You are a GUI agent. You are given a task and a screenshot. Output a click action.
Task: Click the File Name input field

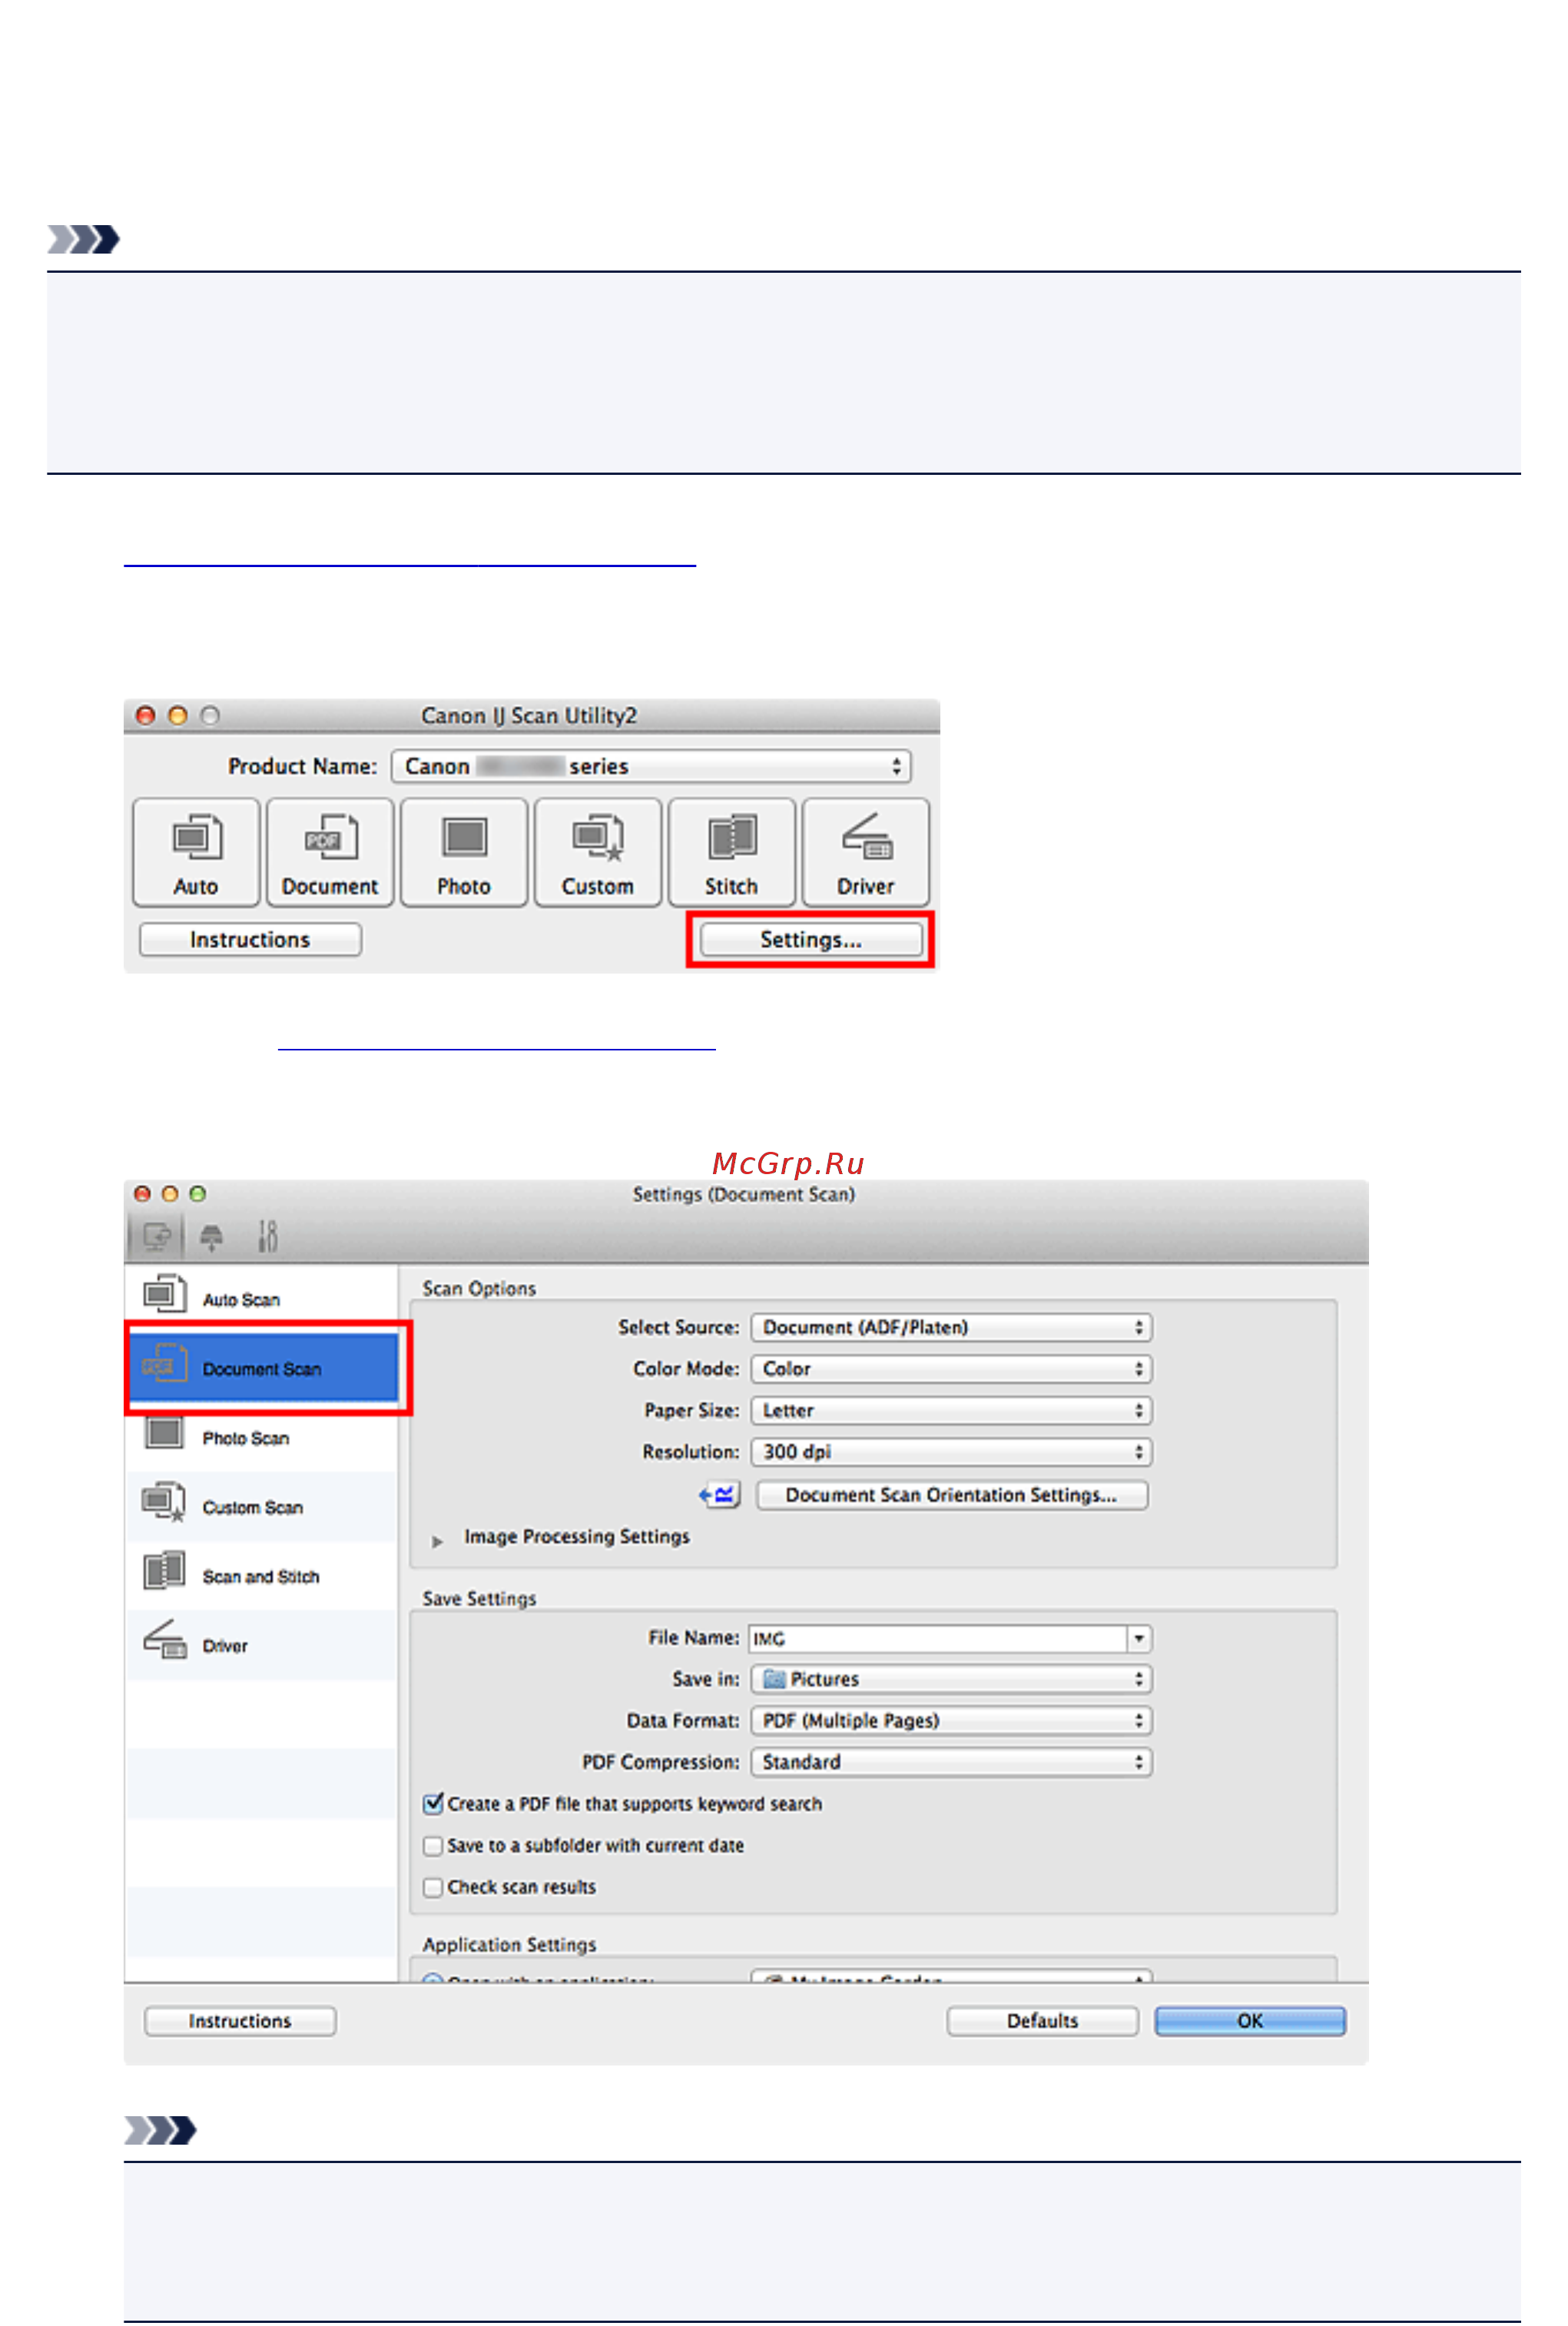(938, 1638)
